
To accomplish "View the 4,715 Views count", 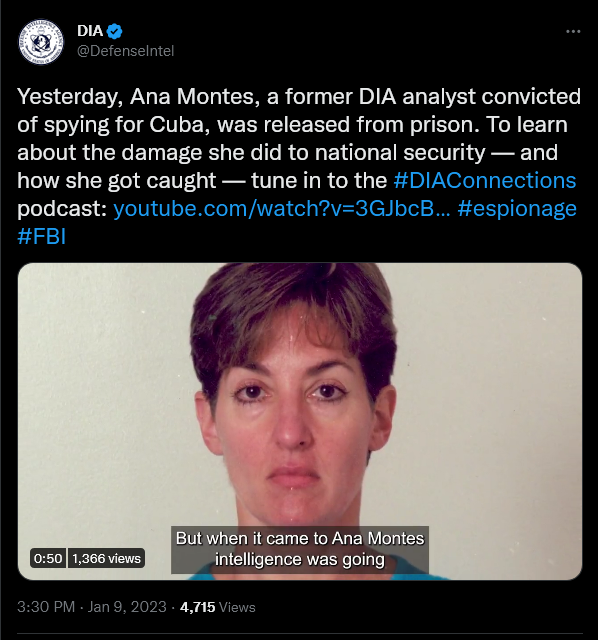I will tap(218, 607).
